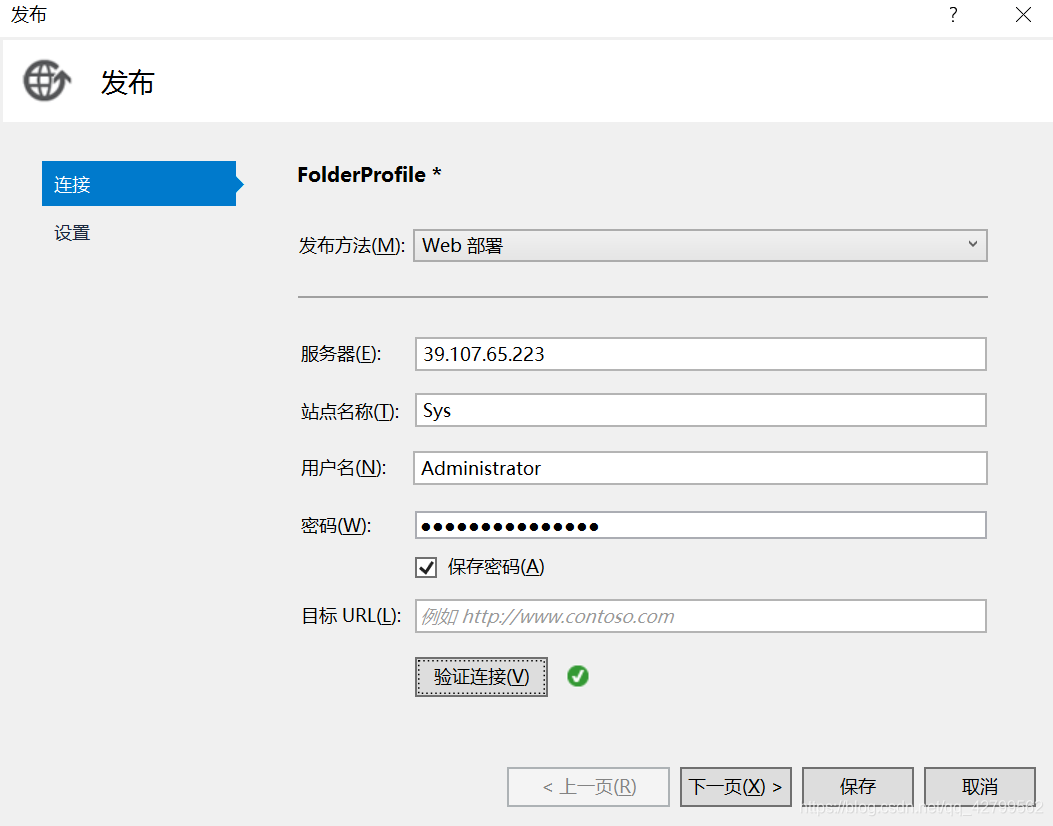This screenshot has width=1053, height=826.
Task: Click the 取消 button
Action: click(x=980, y=786)
